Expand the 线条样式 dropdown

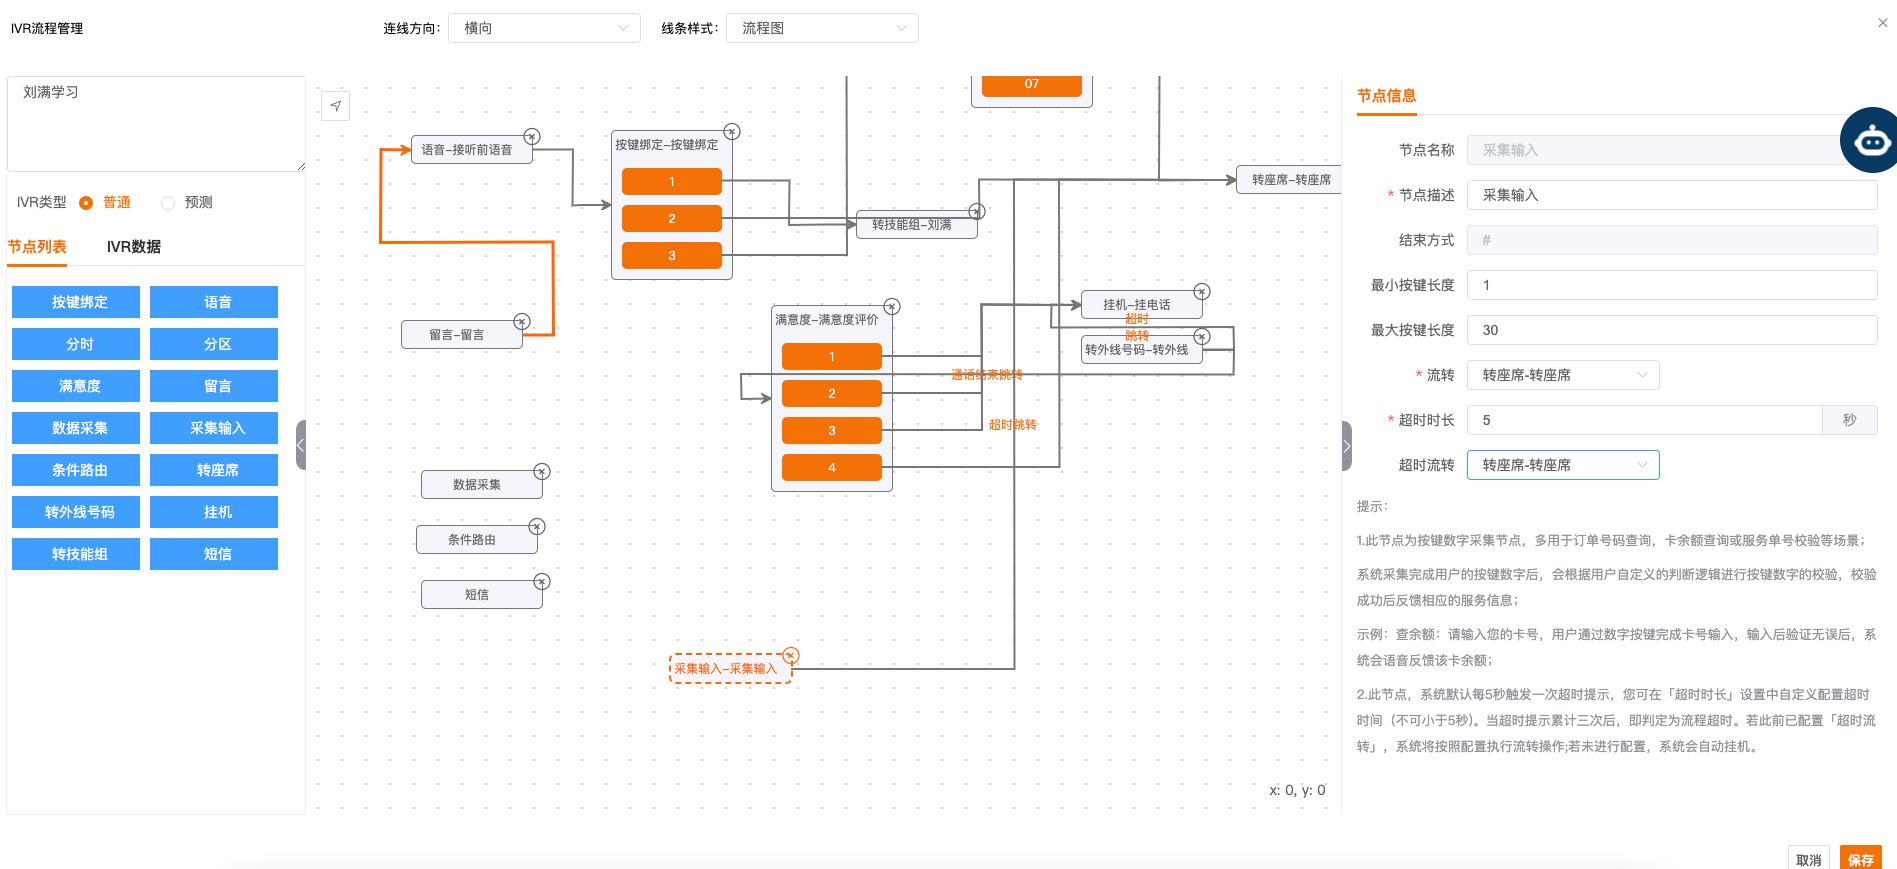(x=822, y=28)
